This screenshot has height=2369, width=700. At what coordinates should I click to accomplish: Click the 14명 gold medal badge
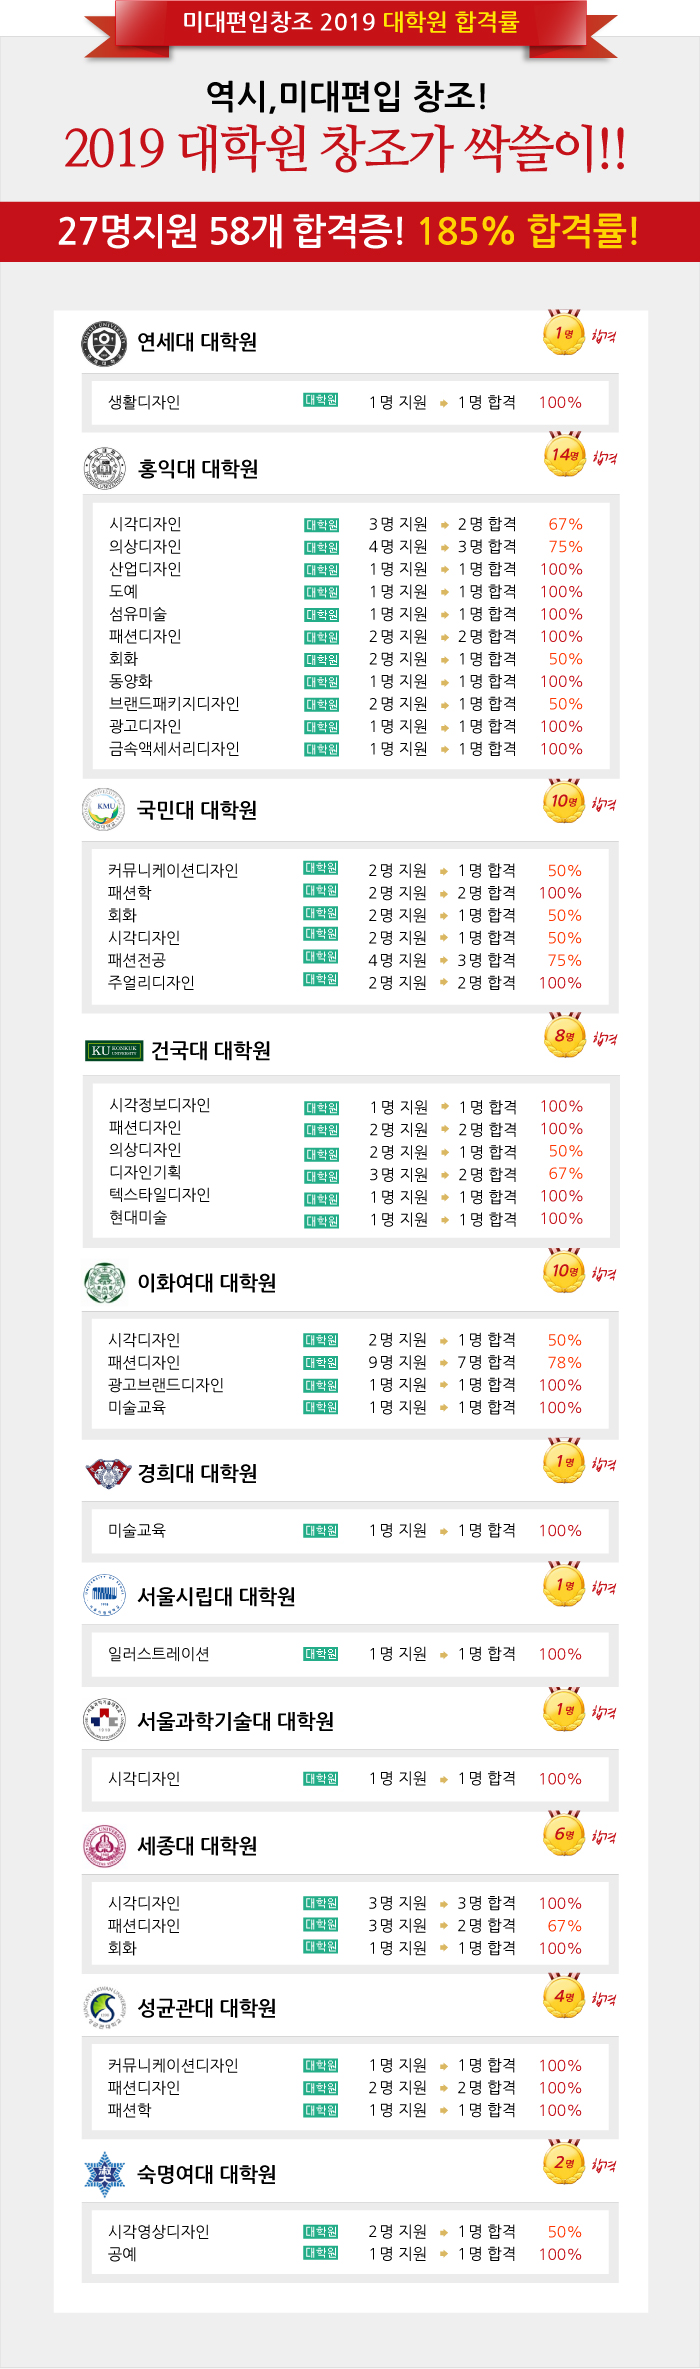564,455
